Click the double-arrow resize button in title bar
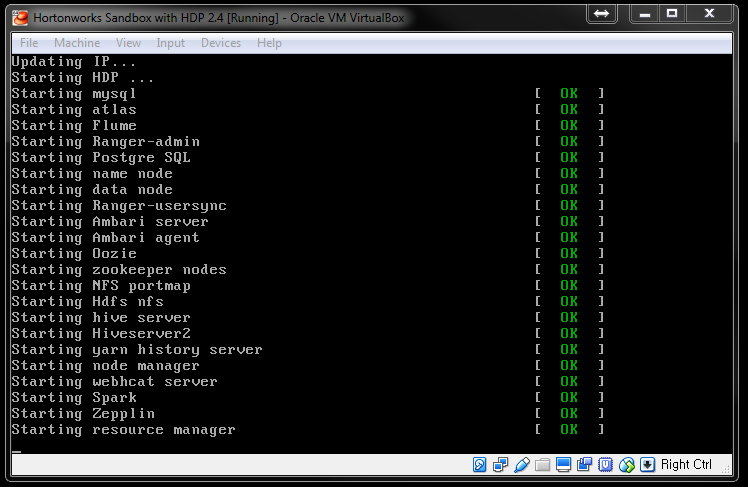Screen dimensions: 748x487 pos(602,13)
